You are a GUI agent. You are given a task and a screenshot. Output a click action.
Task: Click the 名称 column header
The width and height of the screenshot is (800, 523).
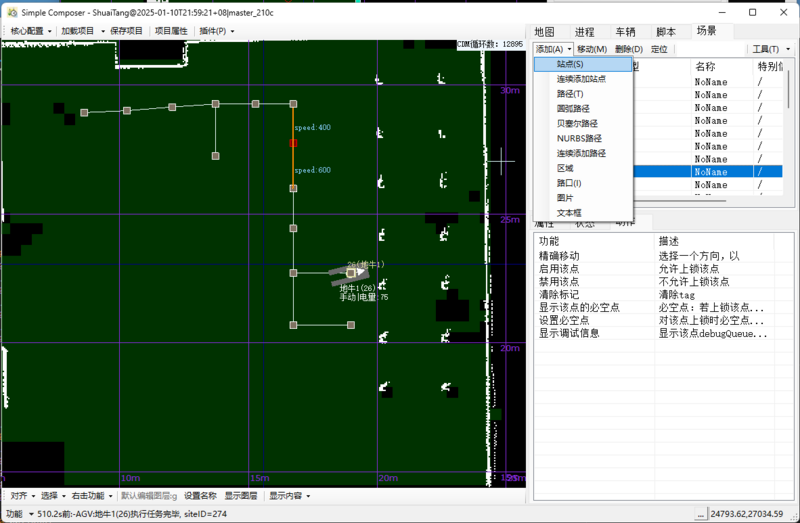click(721, 66)
